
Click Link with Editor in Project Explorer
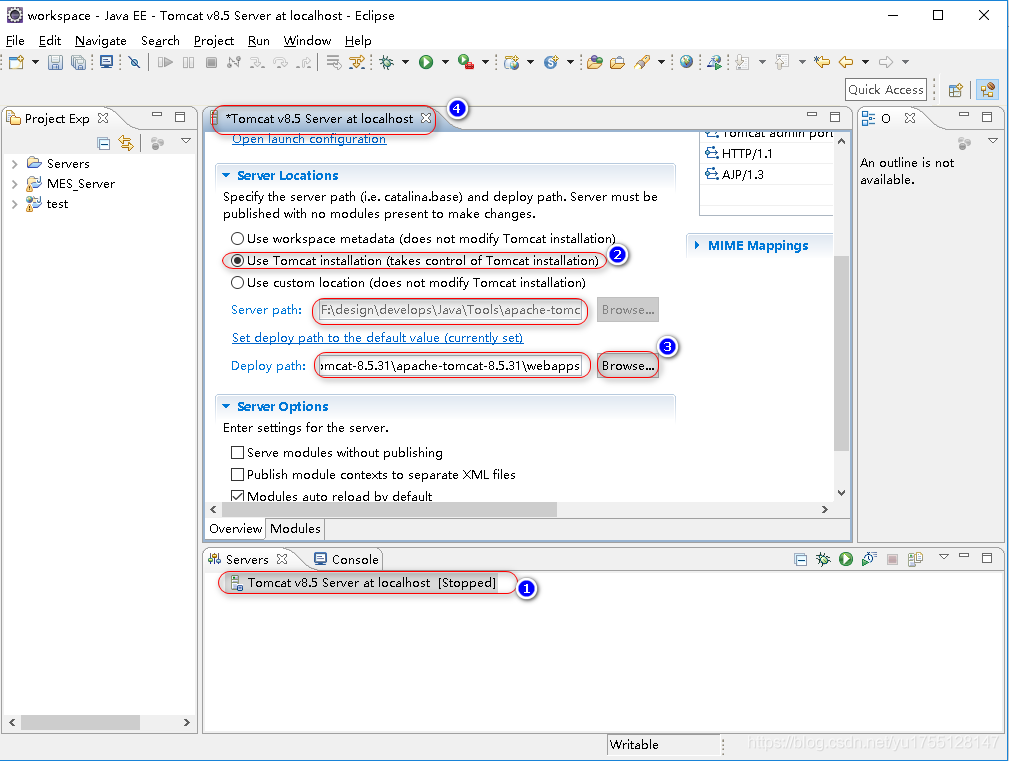coord(126,143)
